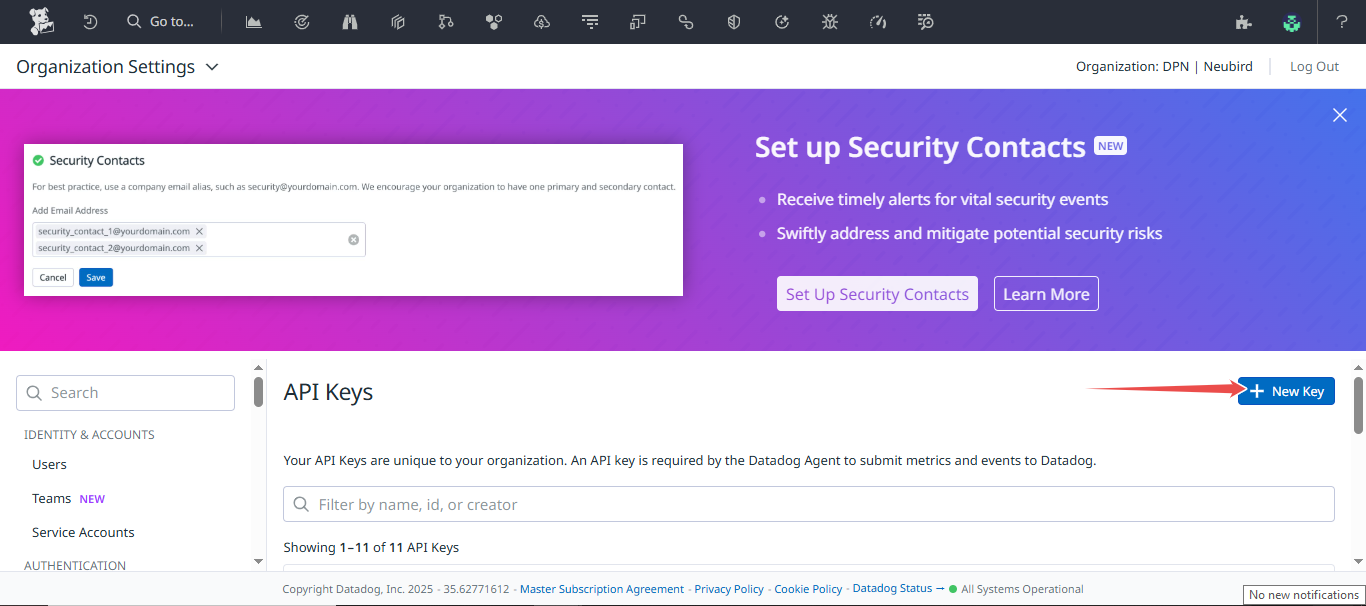Open the Infrastructure layers icon
Viewport: 1366px width, 606px height.
coord(397,21)
